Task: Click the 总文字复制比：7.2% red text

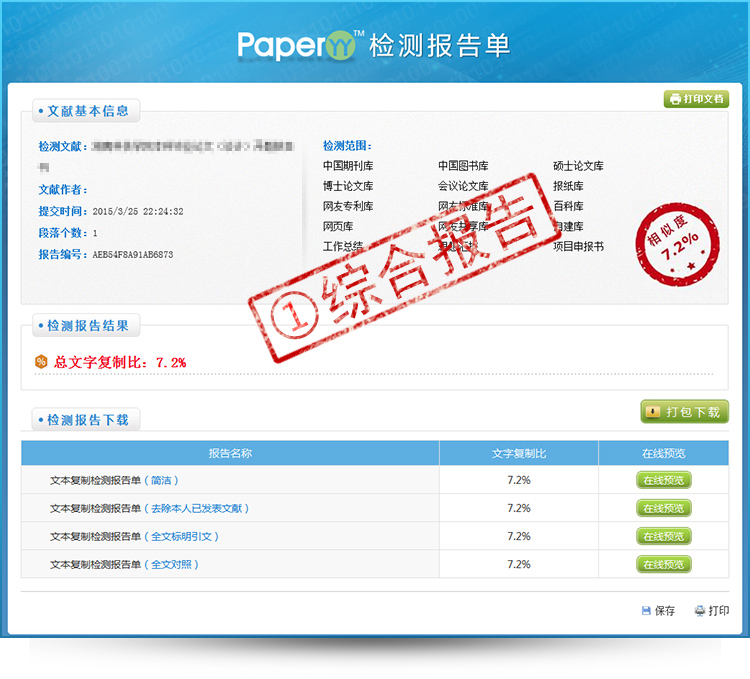Action: coord(120,362)
